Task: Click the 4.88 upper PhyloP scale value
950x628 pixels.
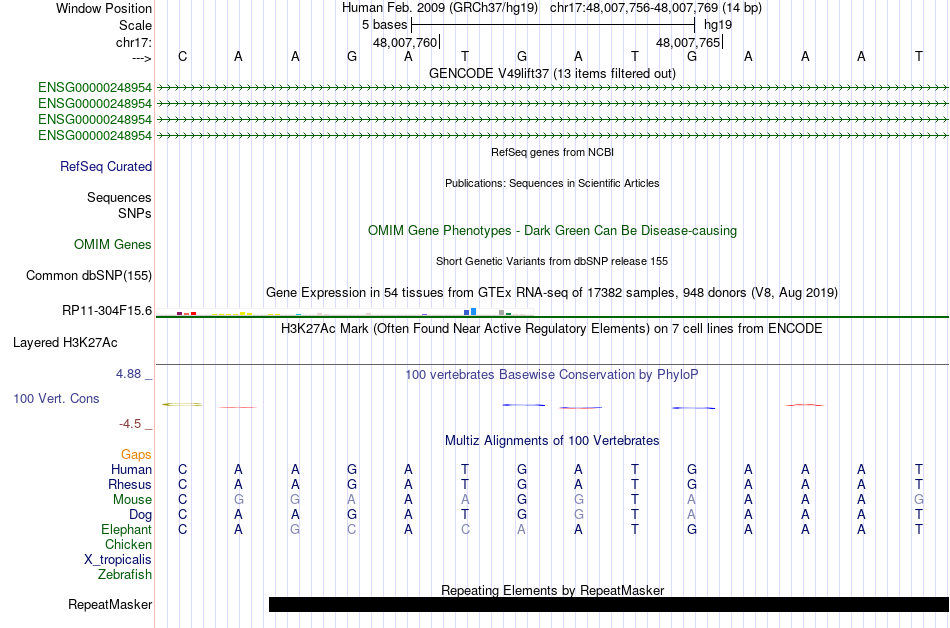Action: (128, 374)
